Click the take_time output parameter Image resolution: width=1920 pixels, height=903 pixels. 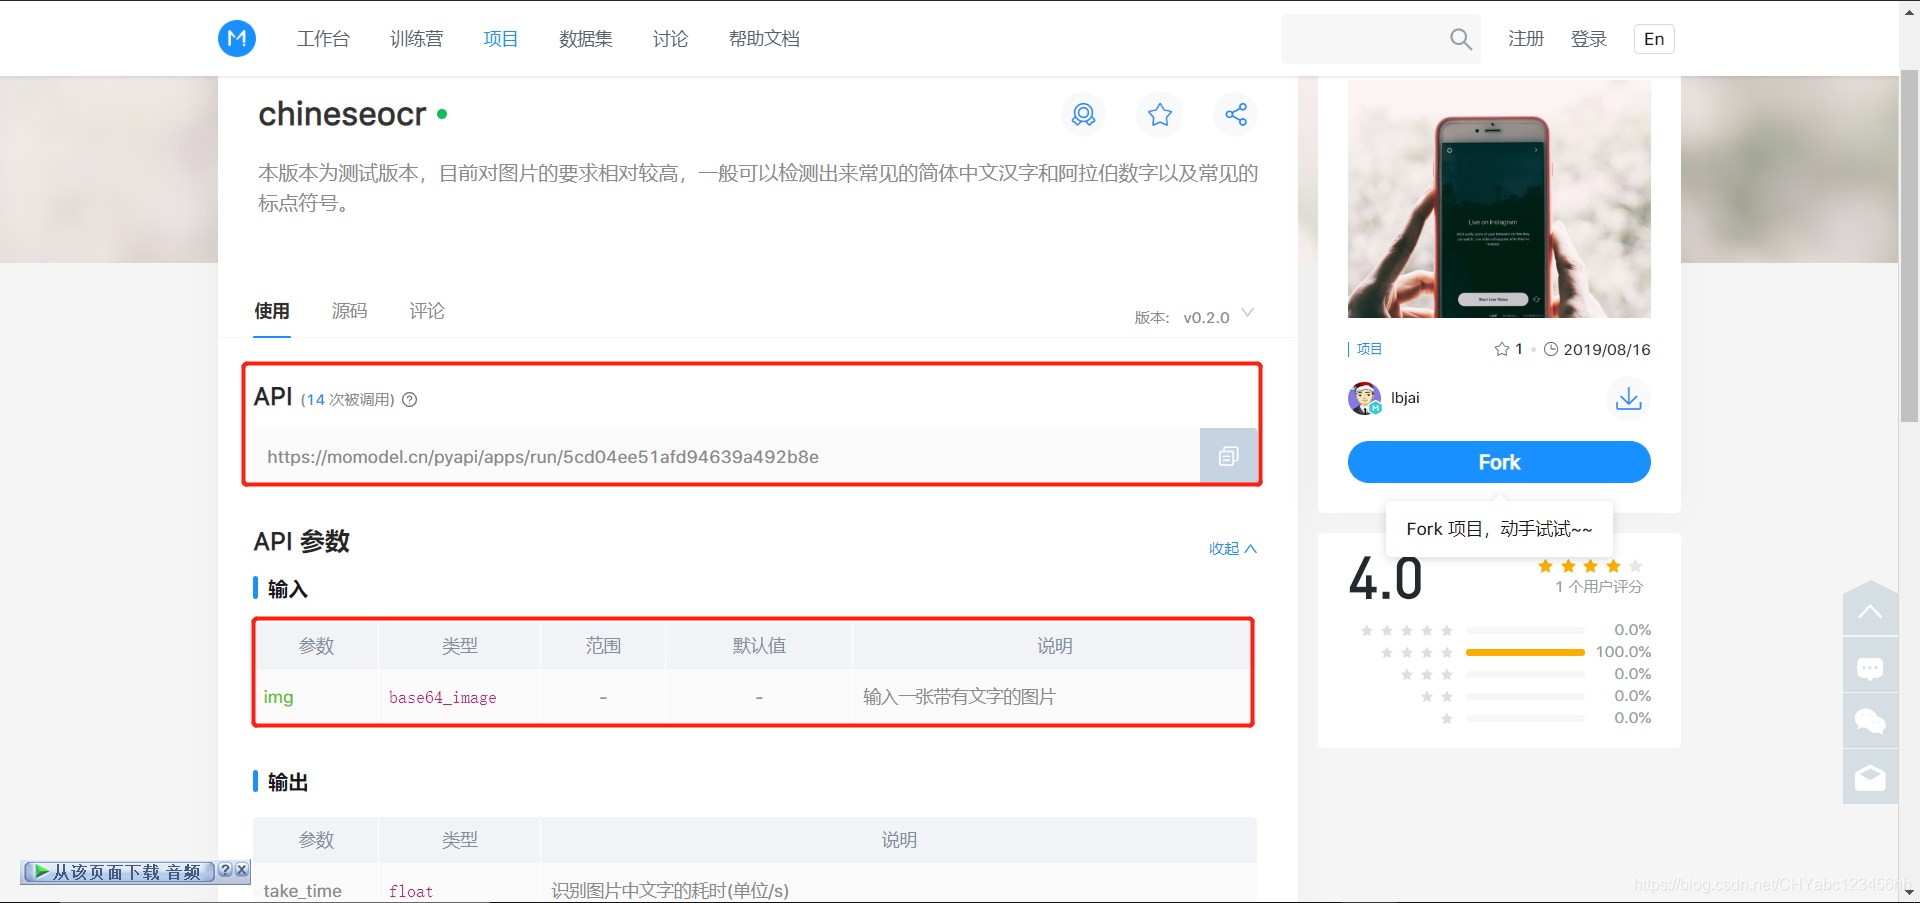[x=302, y=890]
